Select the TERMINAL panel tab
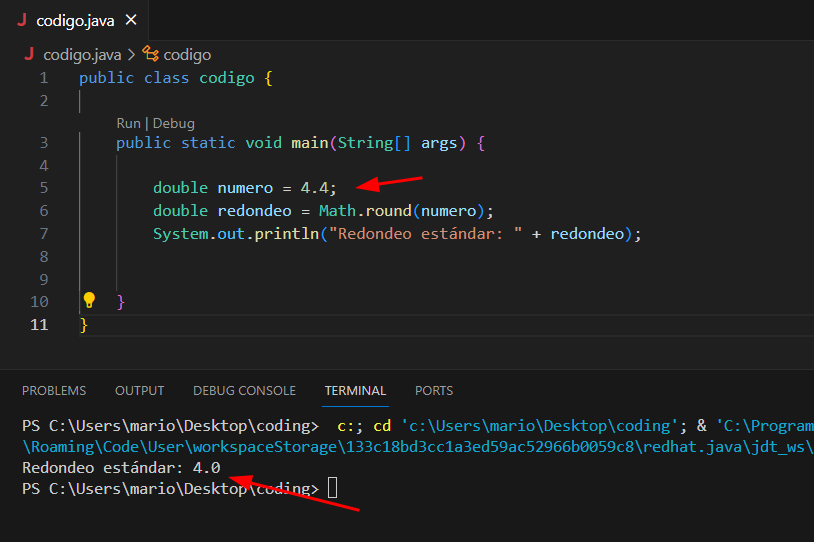The image size is (814, 542). tap(356, 390)
